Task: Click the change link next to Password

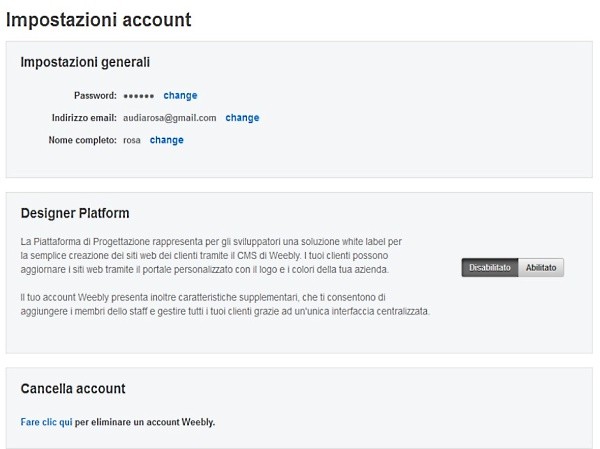Action: tap(180, 96)
